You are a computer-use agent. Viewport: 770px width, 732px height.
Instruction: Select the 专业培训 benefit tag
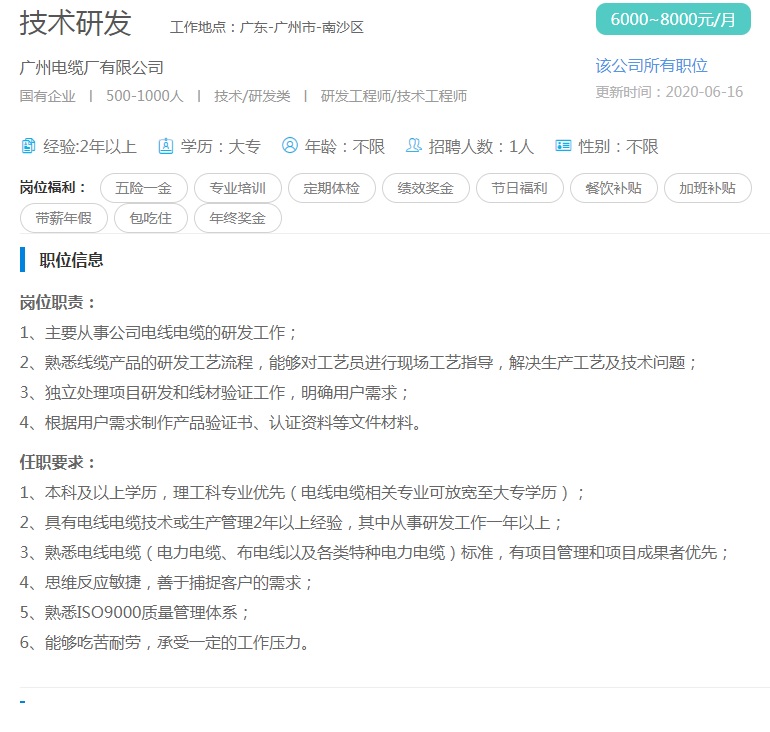point(238,188)
